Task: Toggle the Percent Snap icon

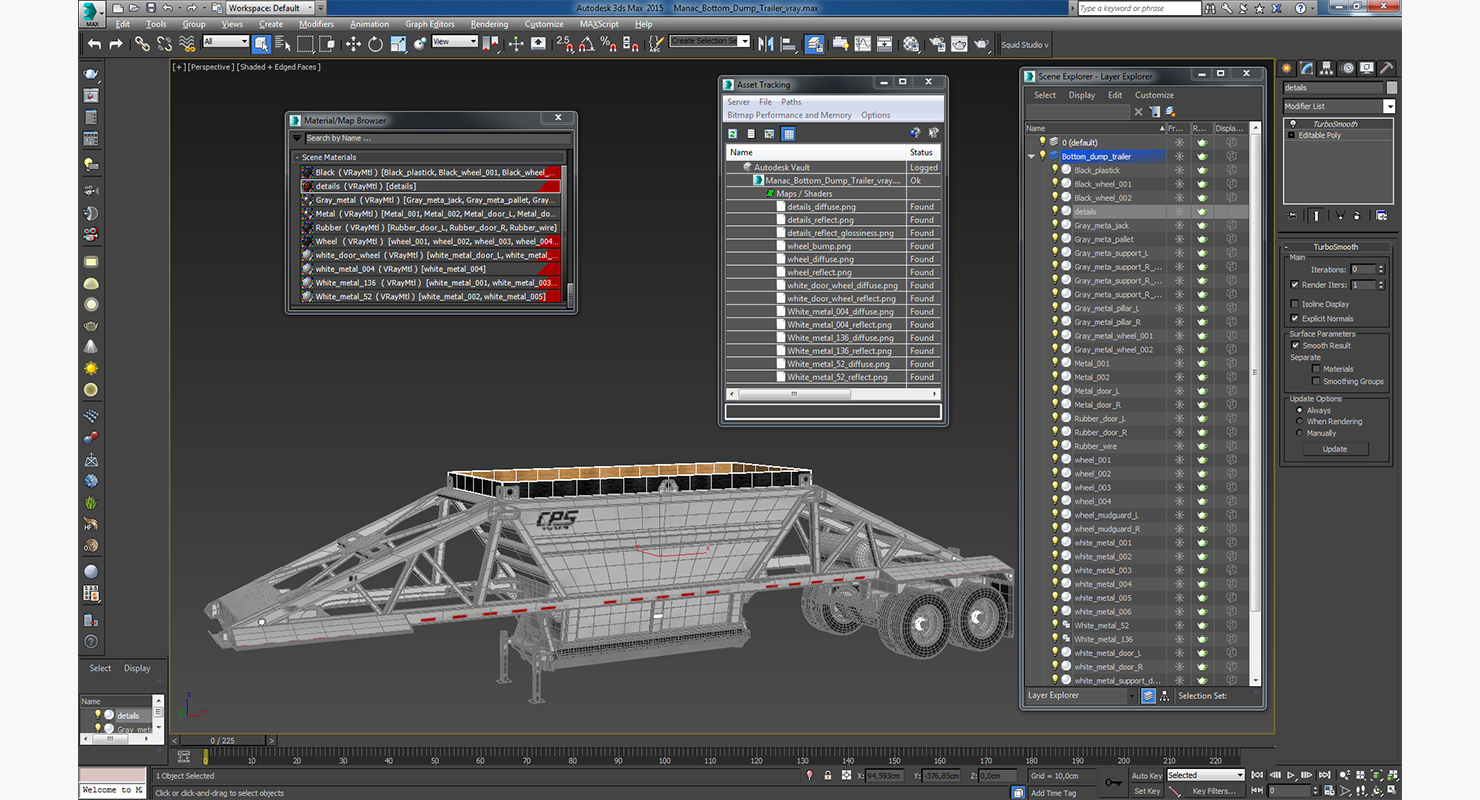Action: (x=608, y=44)
